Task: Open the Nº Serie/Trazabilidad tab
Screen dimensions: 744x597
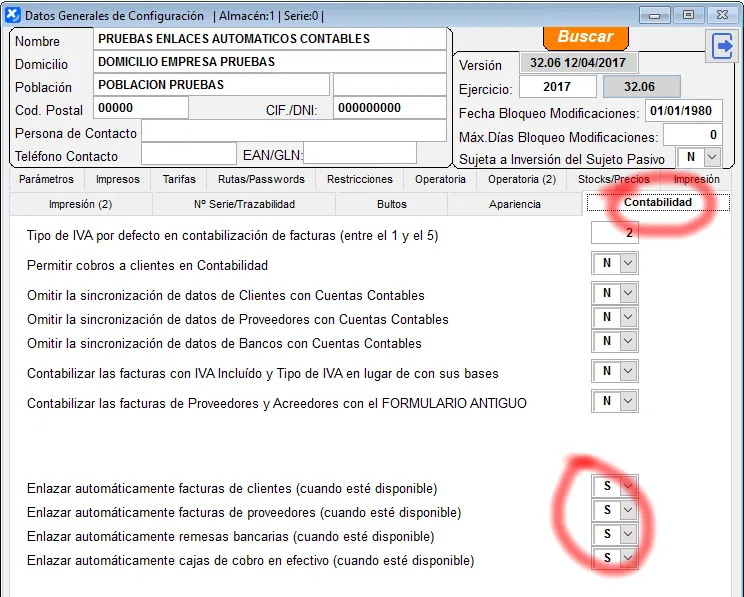Action: point(244,204)
